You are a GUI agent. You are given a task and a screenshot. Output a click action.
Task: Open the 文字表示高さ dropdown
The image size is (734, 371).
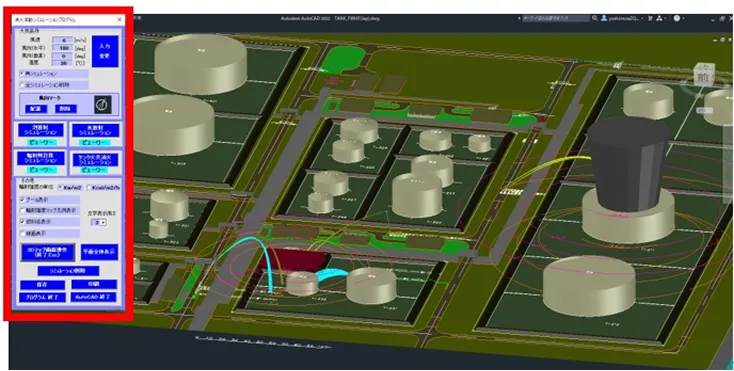point(100,223)
